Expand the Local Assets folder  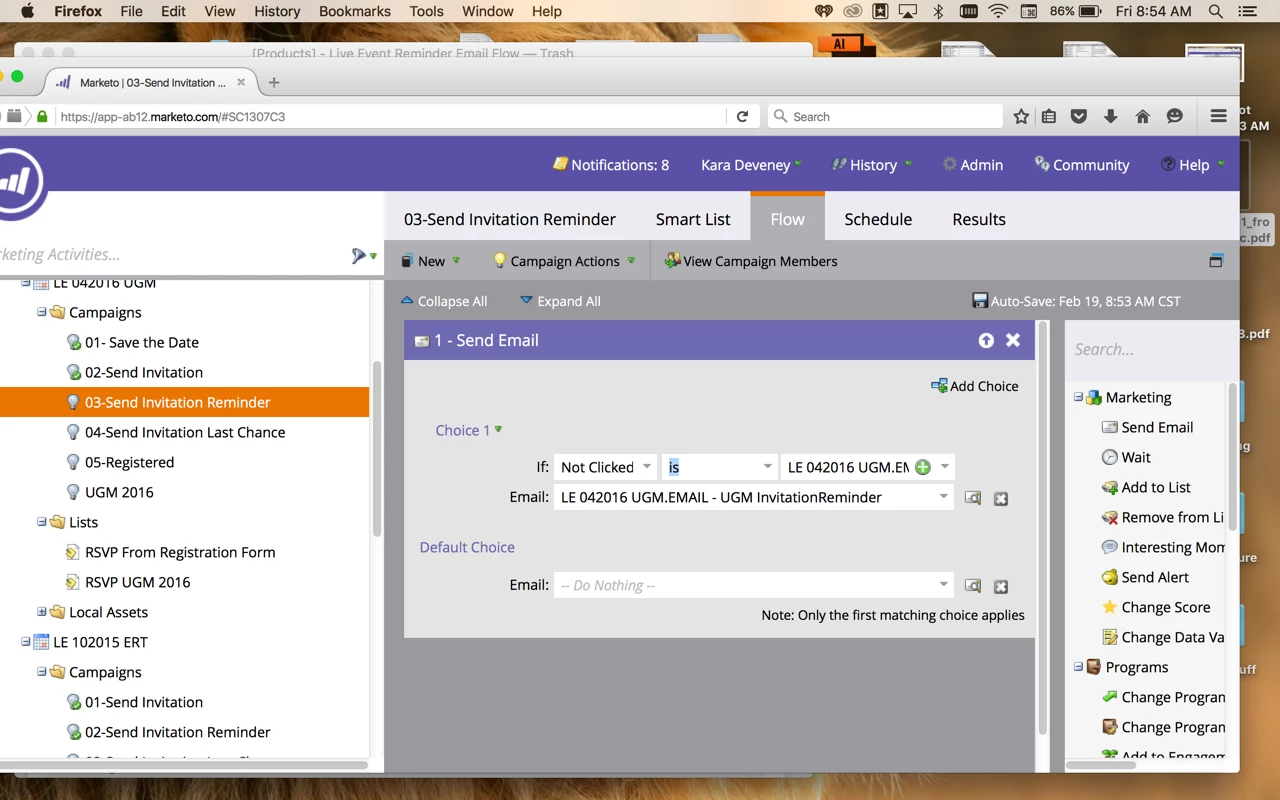42,612
